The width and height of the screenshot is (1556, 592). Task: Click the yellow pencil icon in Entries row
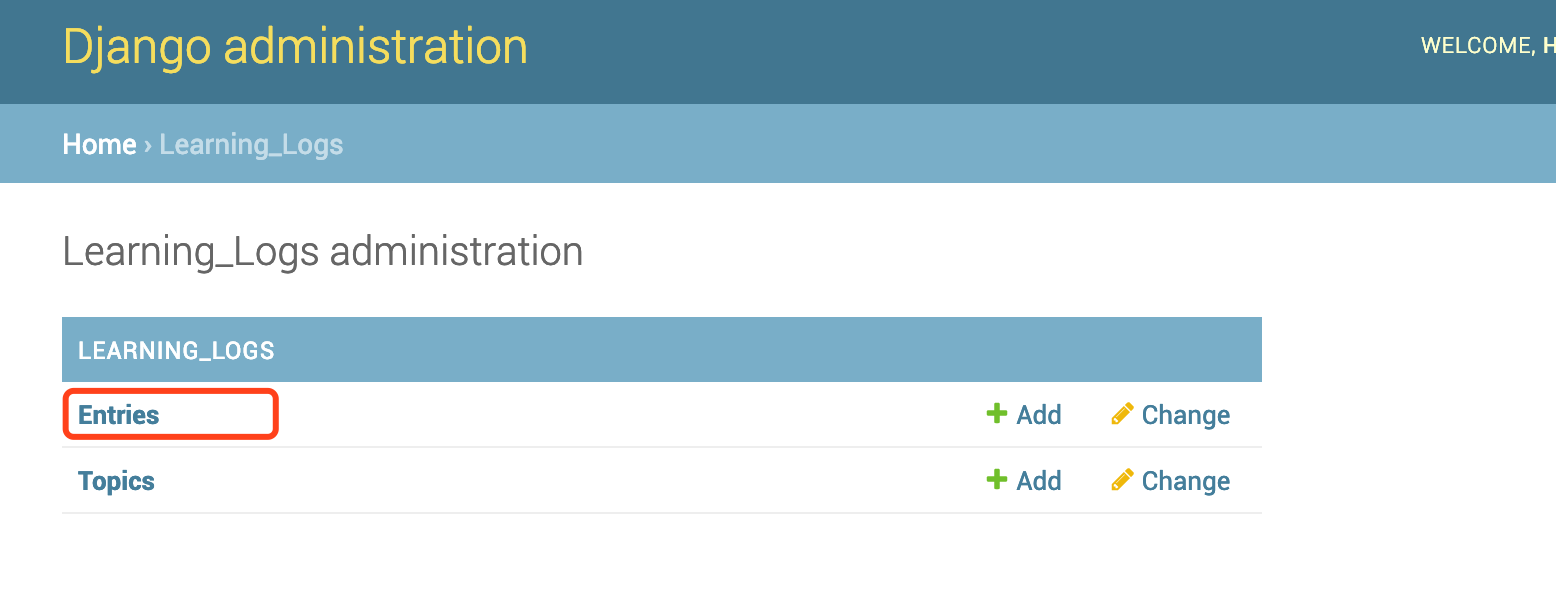1122,413
